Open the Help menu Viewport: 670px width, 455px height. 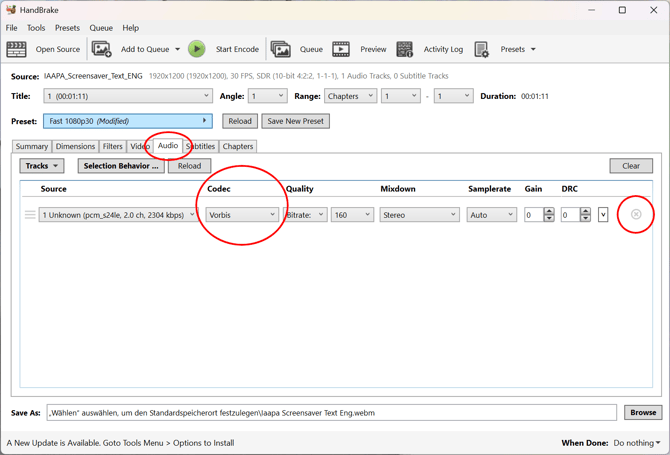click(x=131, y=28)
